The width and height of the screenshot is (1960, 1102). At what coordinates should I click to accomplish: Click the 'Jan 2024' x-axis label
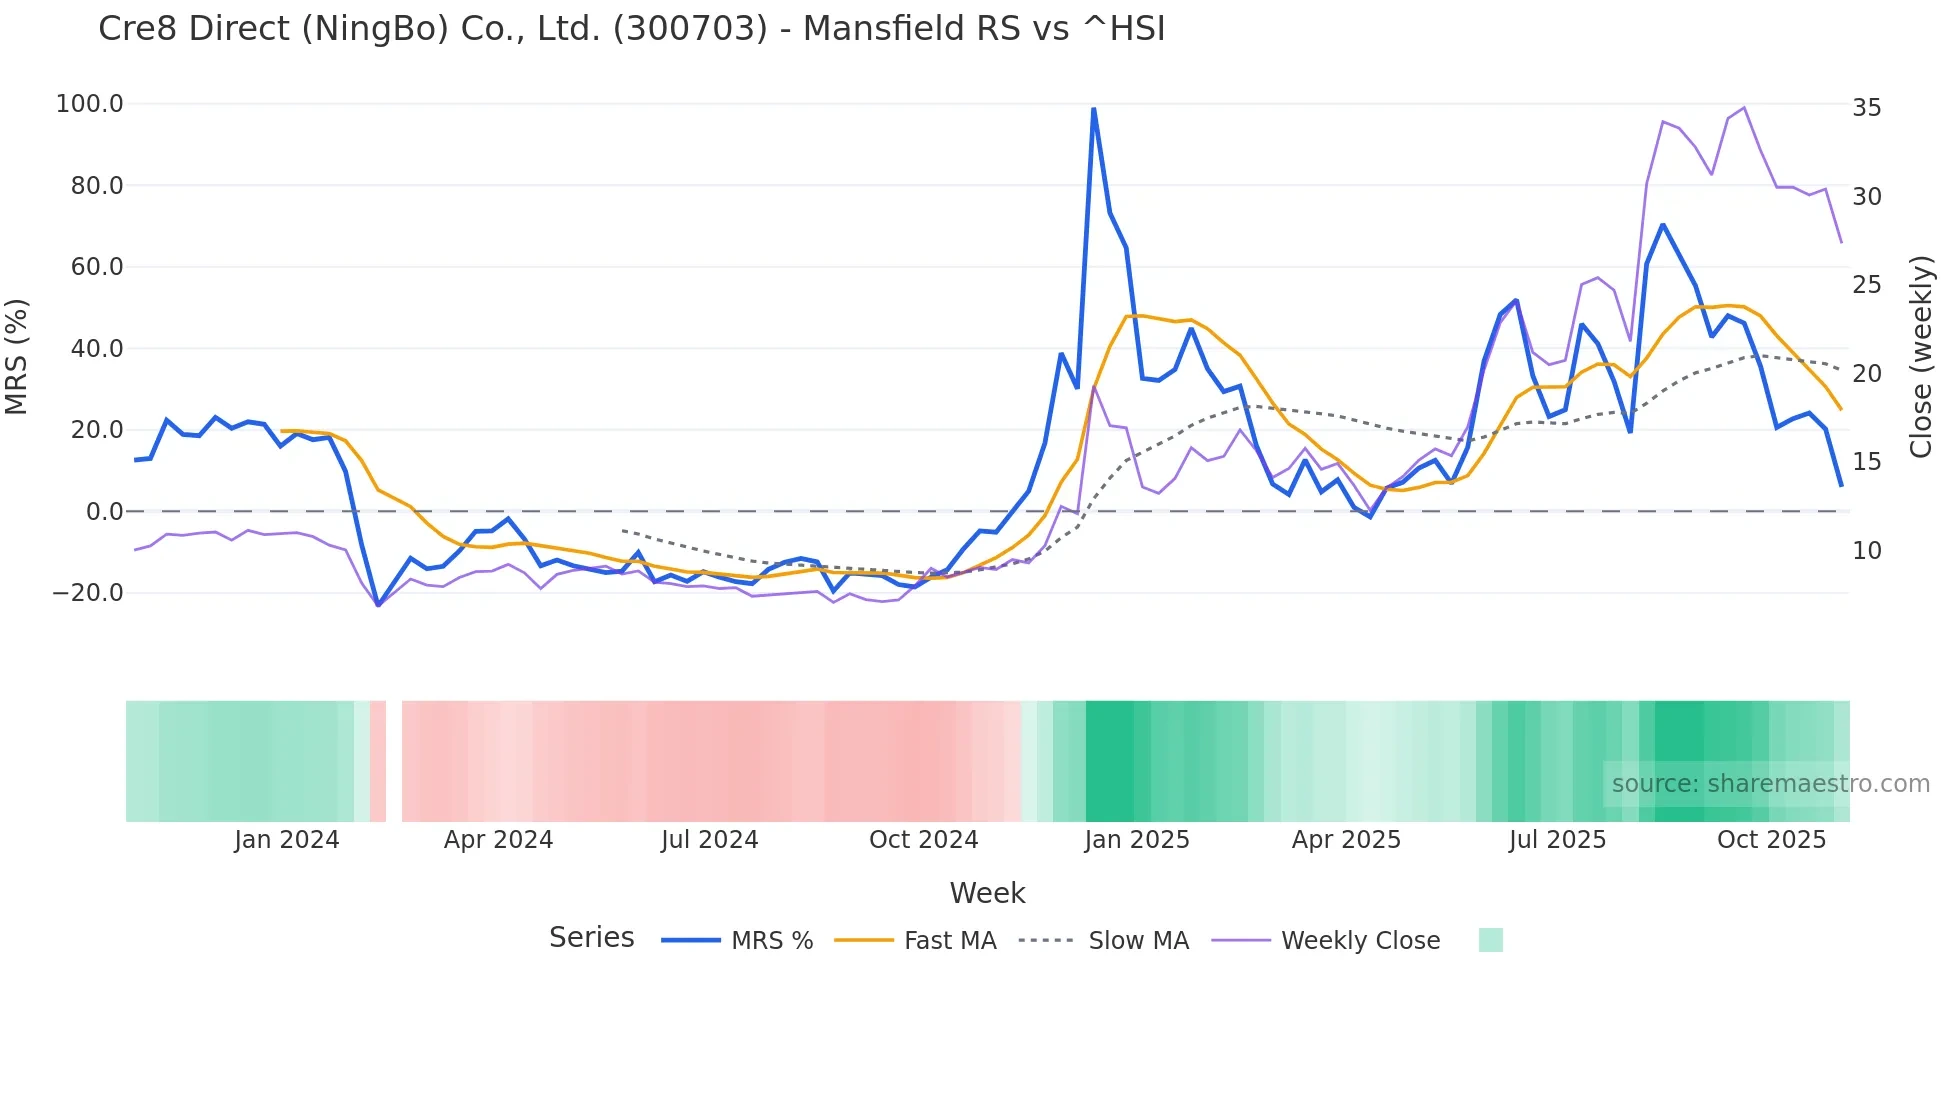pos(287,840)
